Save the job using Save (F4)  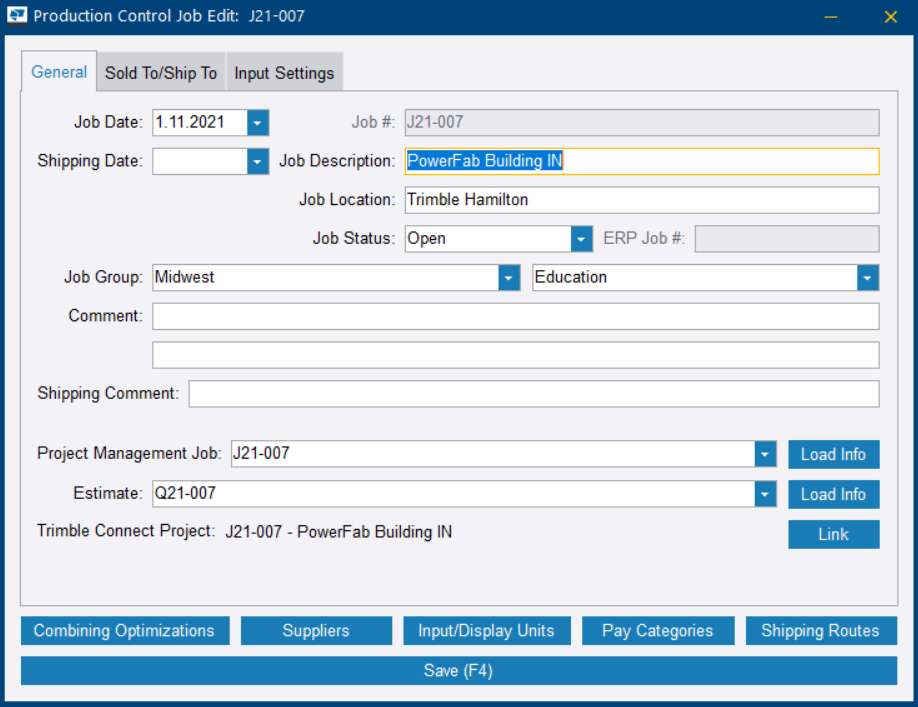[x=457, y=670]
